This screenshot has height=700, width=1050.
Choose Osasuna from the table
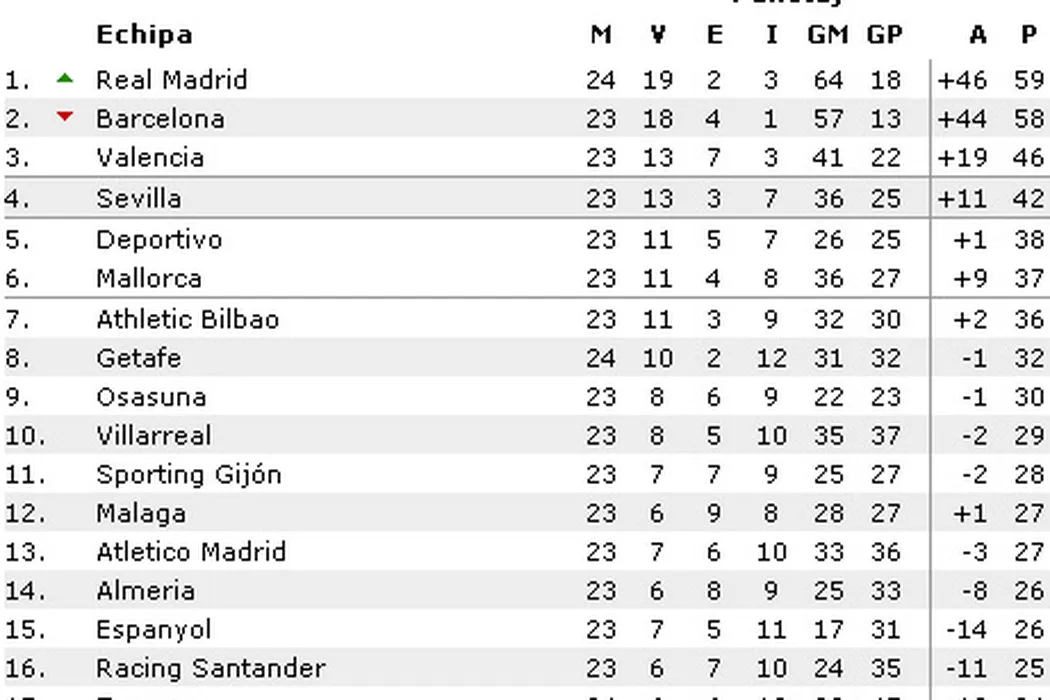[151, 397]
